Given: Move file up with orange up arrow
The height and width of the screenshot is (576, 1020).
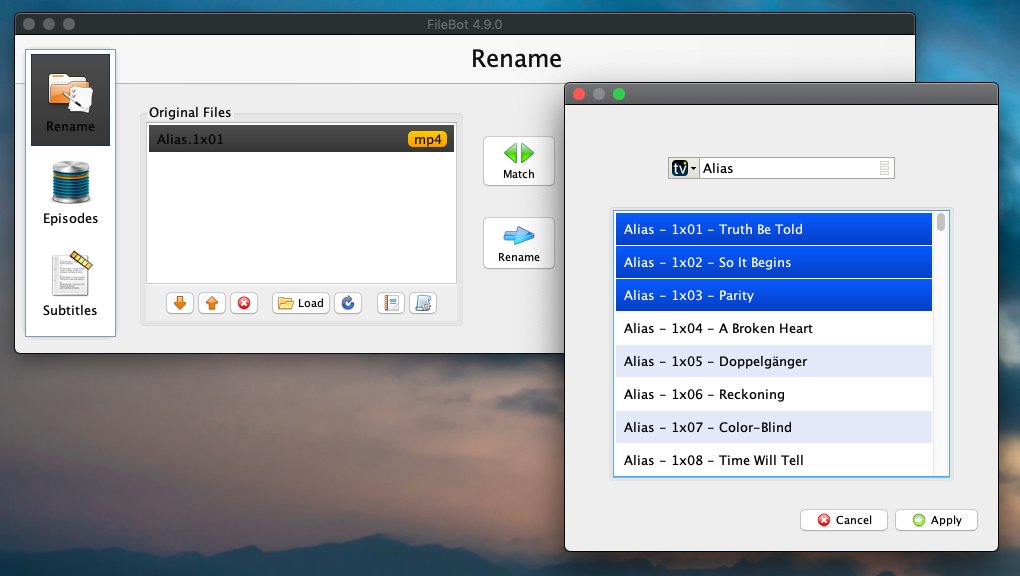Looking at the screenshot, I should 212,303.
